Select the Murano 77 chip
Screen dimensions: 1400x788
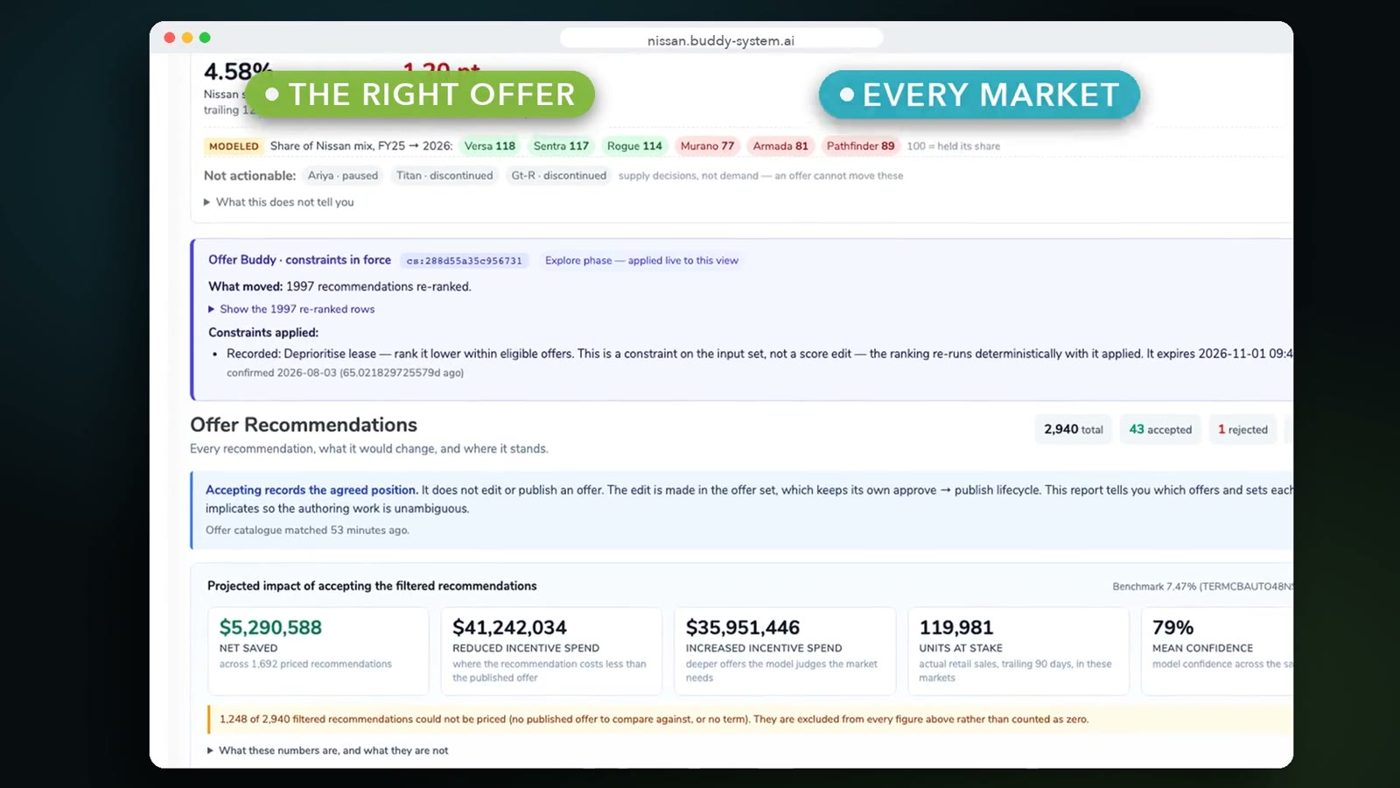click(x=707, y=146)
